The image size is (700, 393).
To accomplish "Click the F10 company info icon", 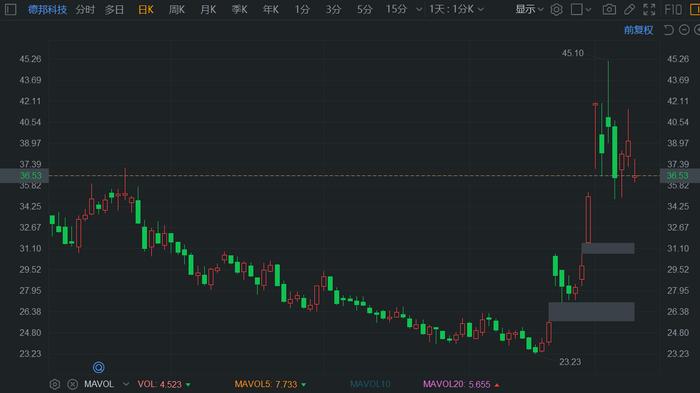I will pos(673,9).
